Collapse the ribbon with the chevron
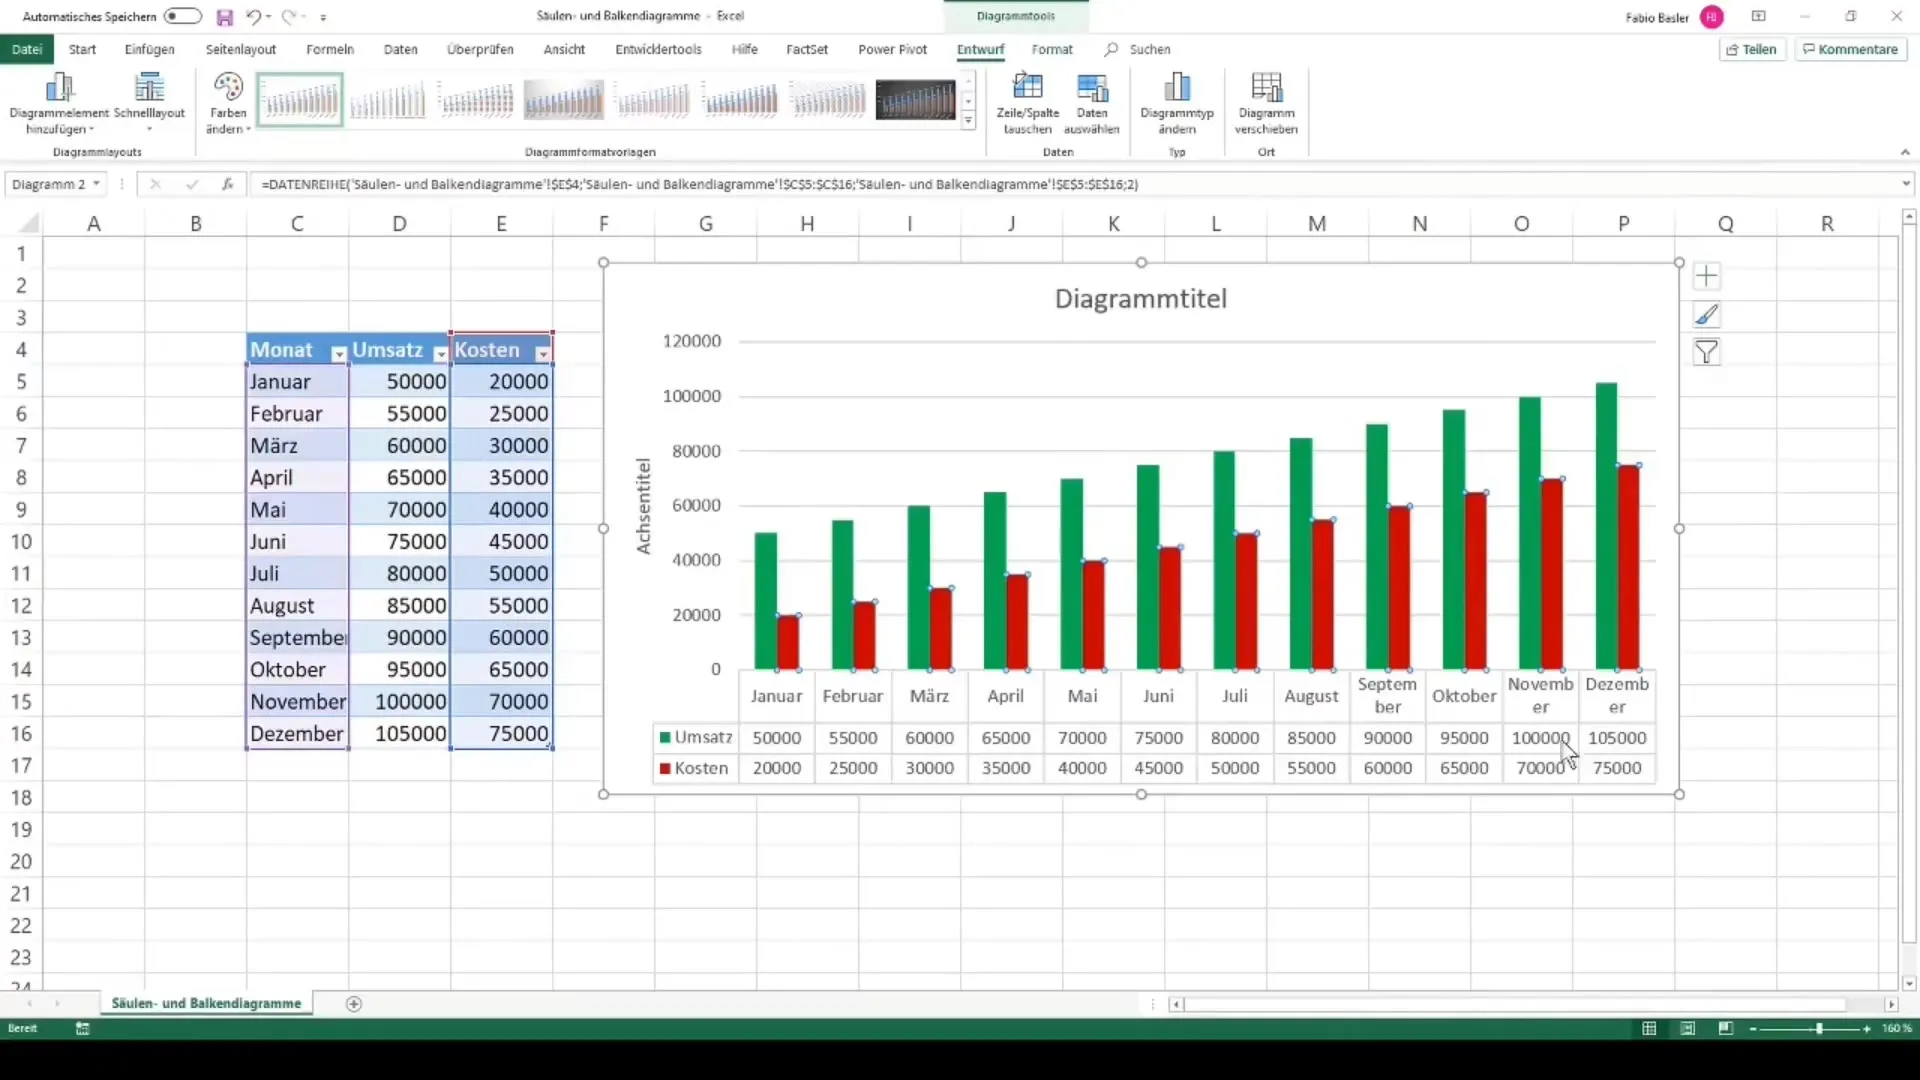The height and width of the screenshot is (1080, 1920). point(1905,152)
